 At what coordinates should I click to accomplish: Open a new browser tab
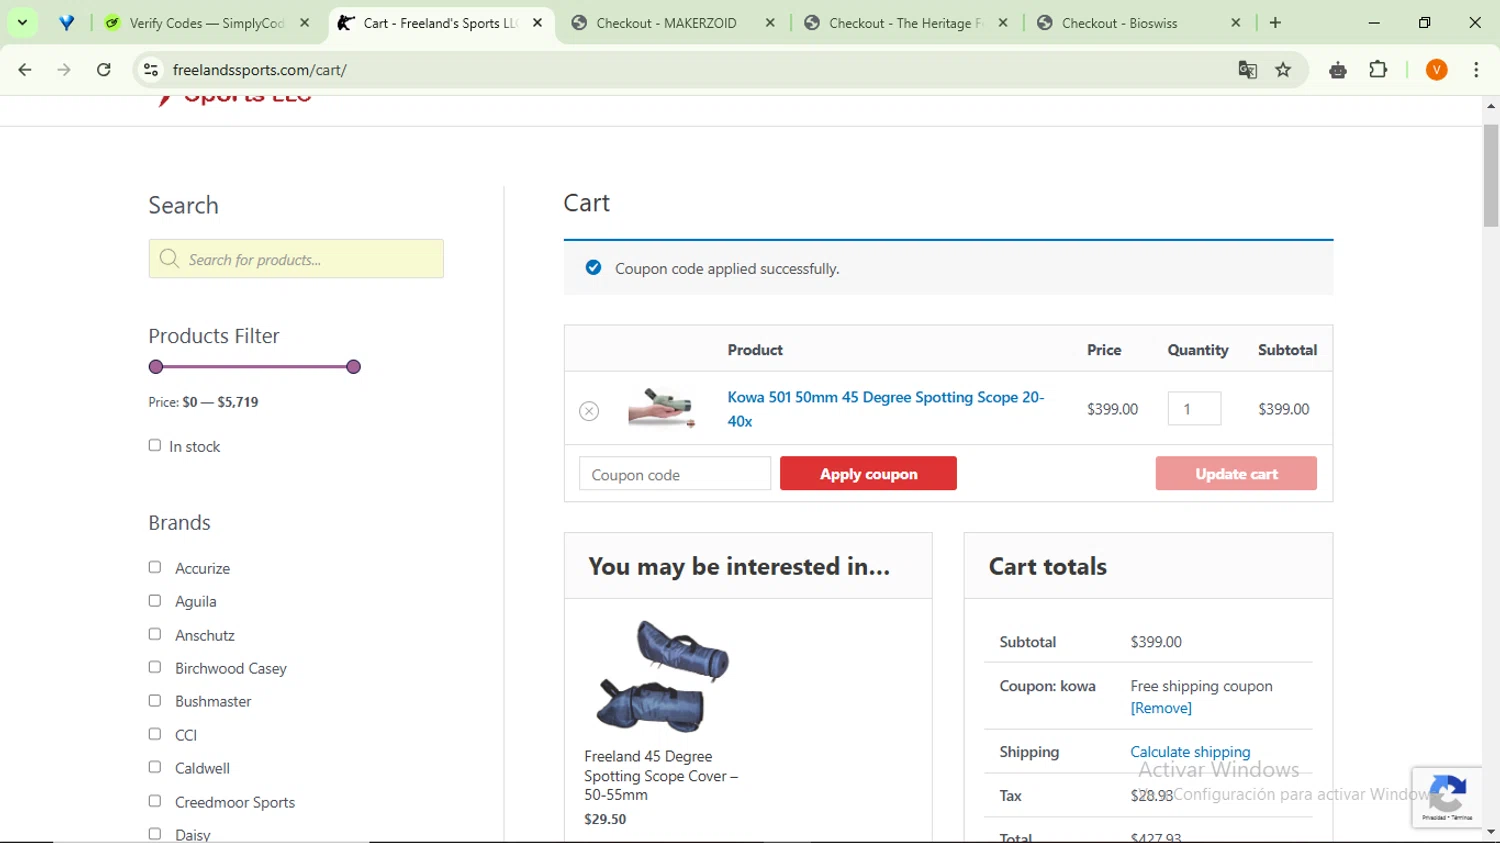point(1275,23)
